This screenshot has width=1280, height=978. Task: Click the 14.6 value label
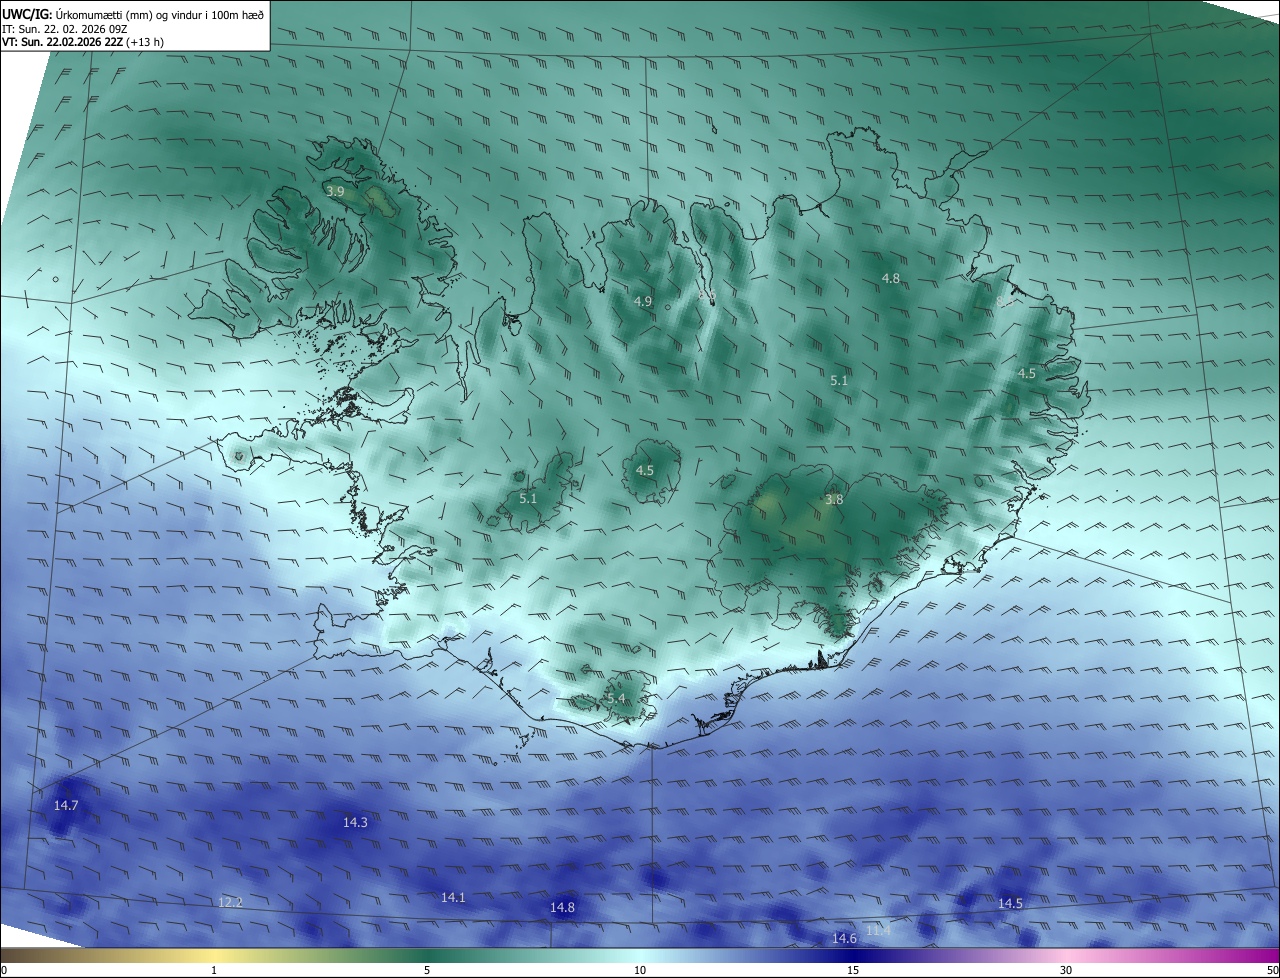[845, 938]
